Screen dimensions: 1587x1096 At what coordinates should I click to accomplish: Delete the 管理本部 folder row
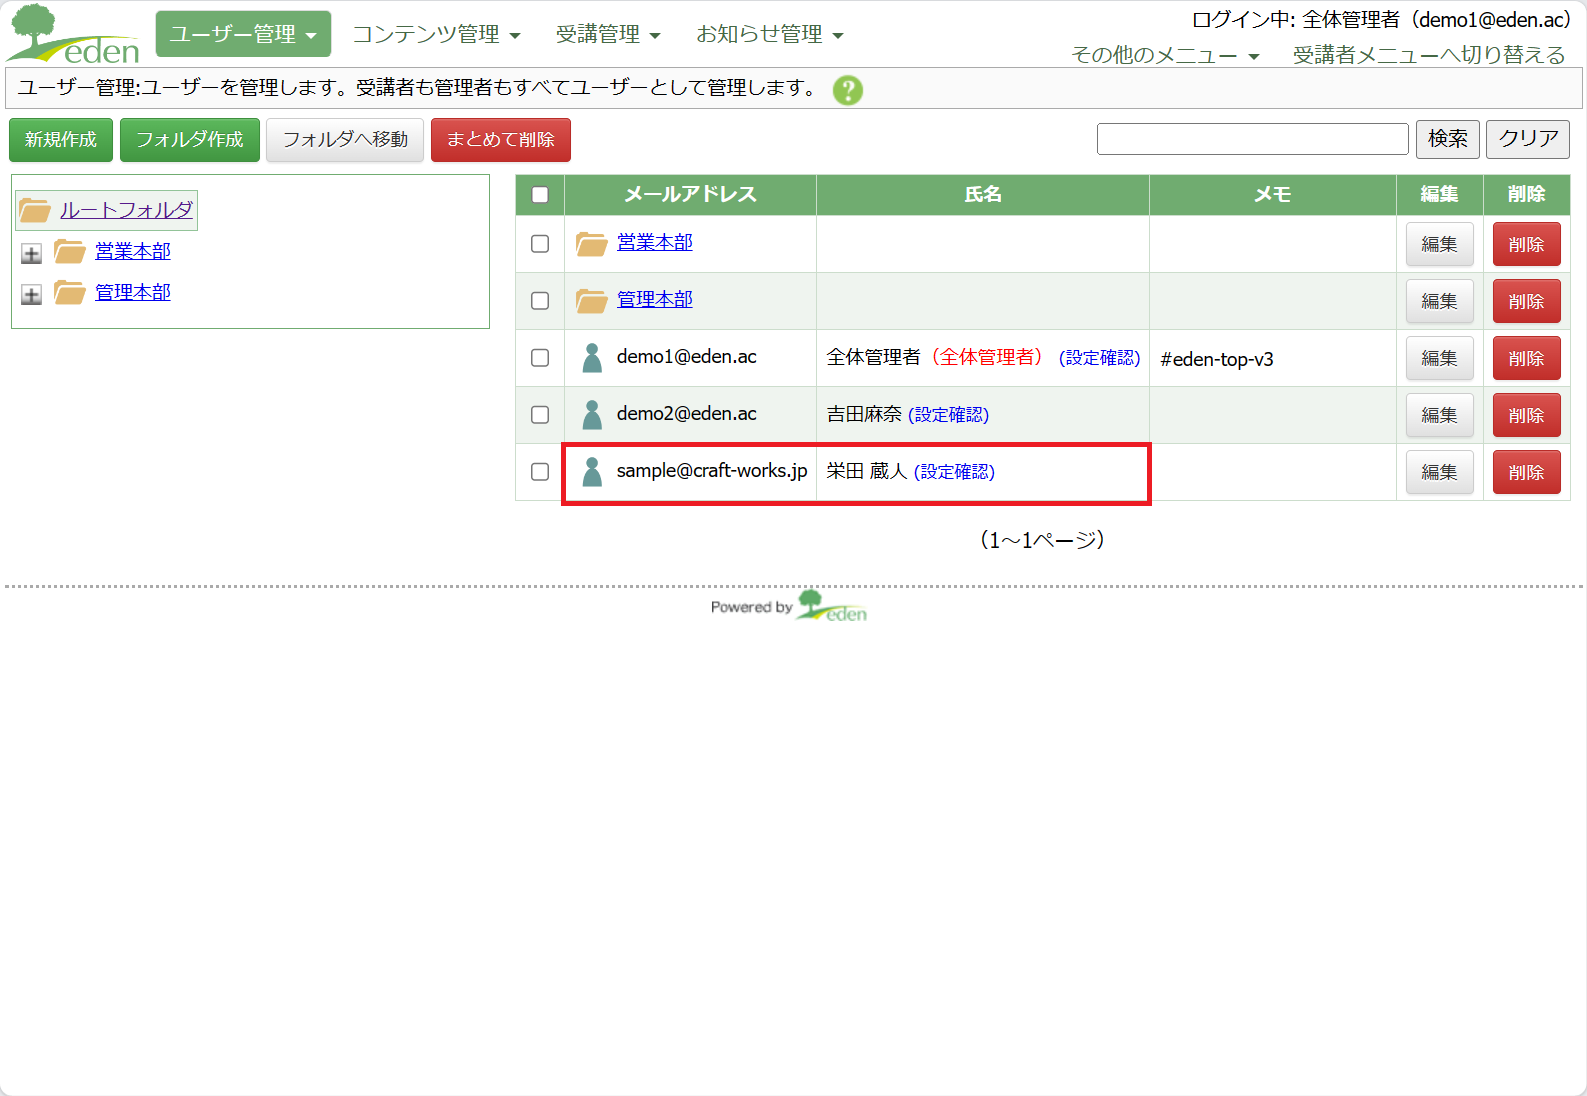pos(1526,301)
